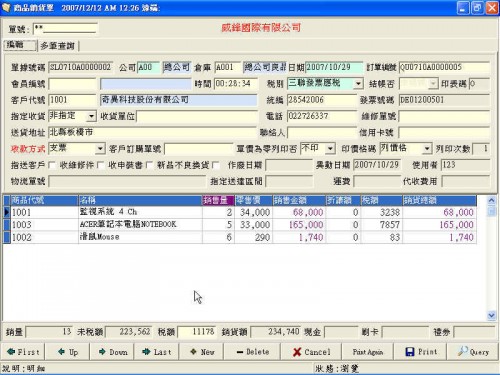
Task: Click the 單據號碼 field SL0710A0000002
Action: pyautogui.click(x=81, y=67)
